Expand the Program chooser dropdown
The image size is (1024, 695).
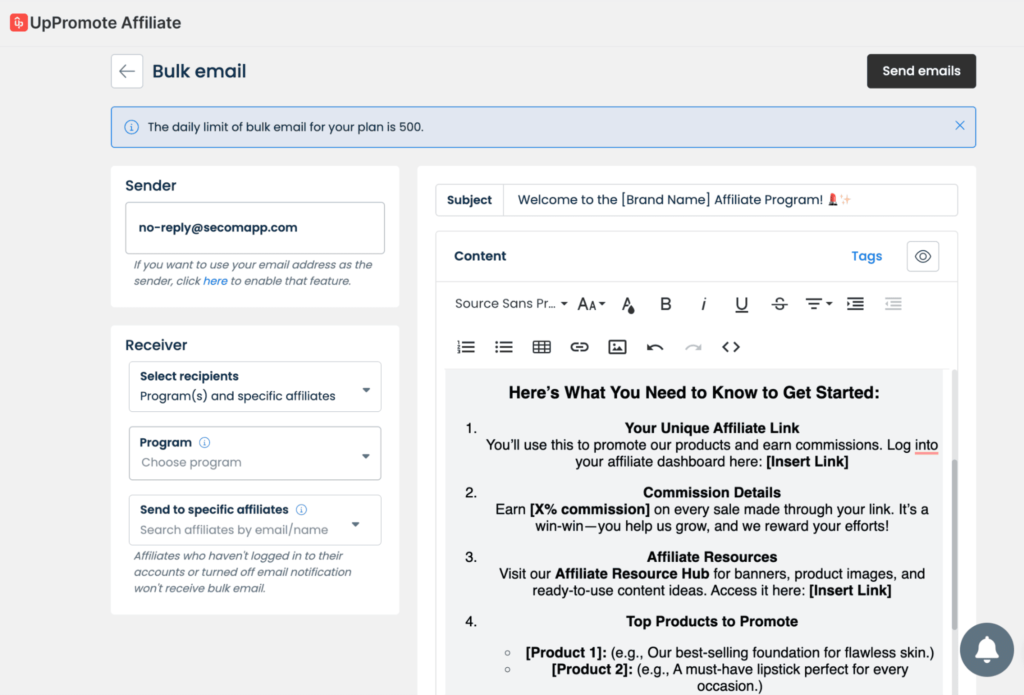[x=255, y=453]
